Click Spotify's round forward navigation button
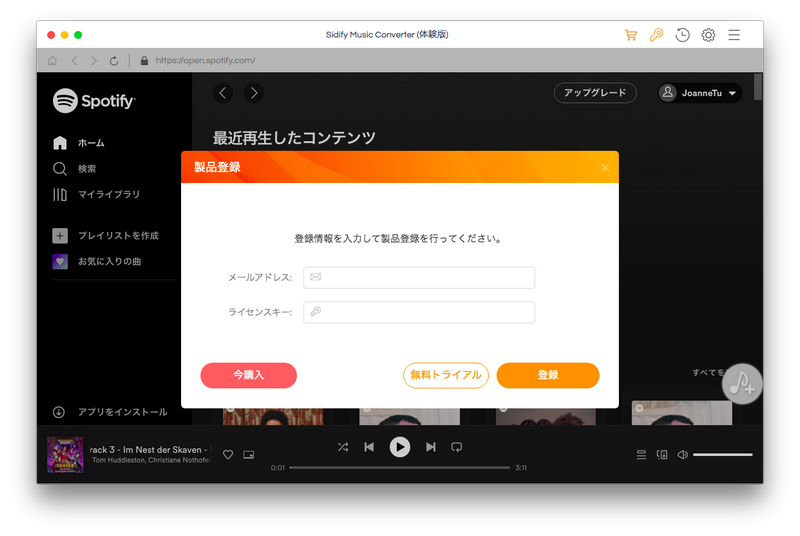The width and height of the screenshot is (800, 536). click(x=254, y=93)
